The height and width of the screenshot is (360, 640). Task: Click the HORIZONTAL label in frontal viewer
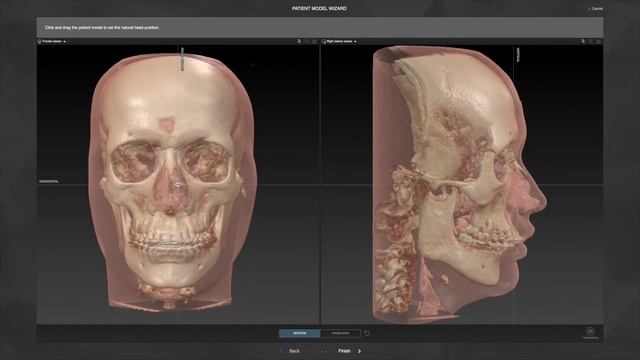[49, 181]
